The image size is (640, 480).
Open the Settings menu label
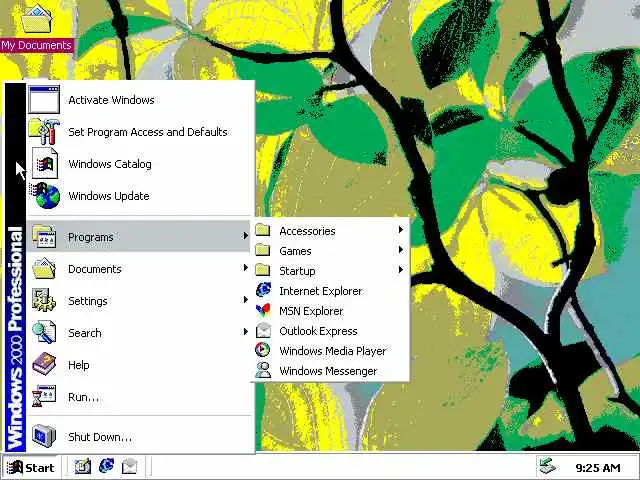(x=88, y=301)
